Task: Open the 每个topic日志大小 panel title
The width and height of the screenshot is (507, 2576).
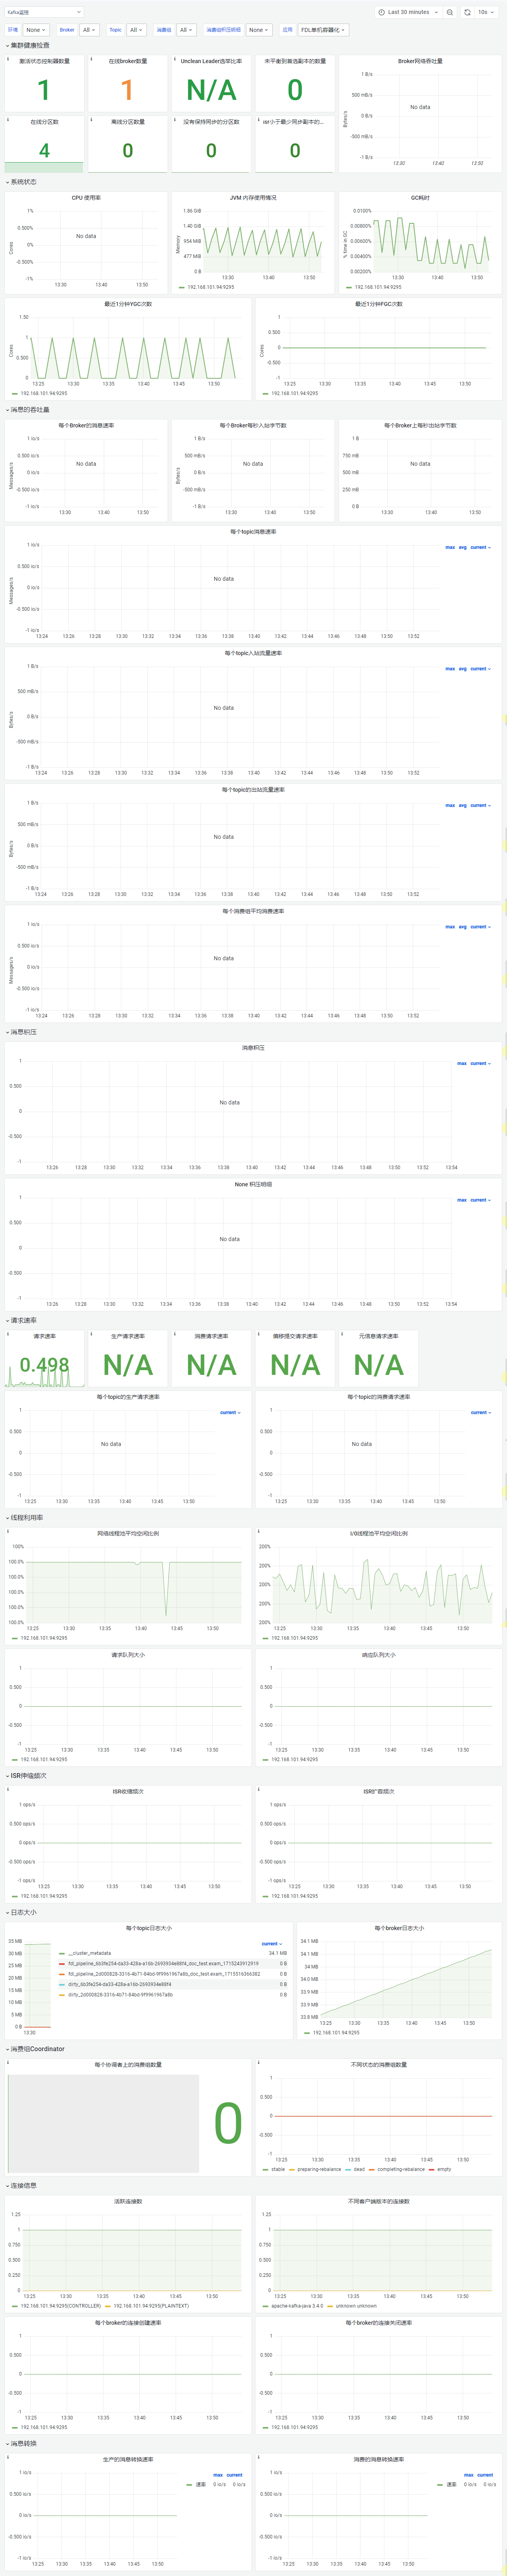Action: coord(148,1928)
